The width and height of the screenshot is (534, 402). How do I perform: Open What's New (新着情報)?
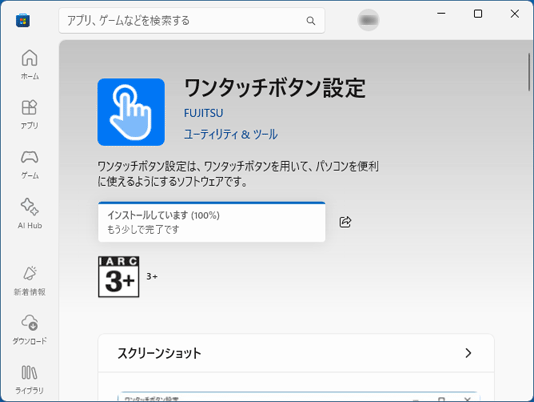coord(30,281)
